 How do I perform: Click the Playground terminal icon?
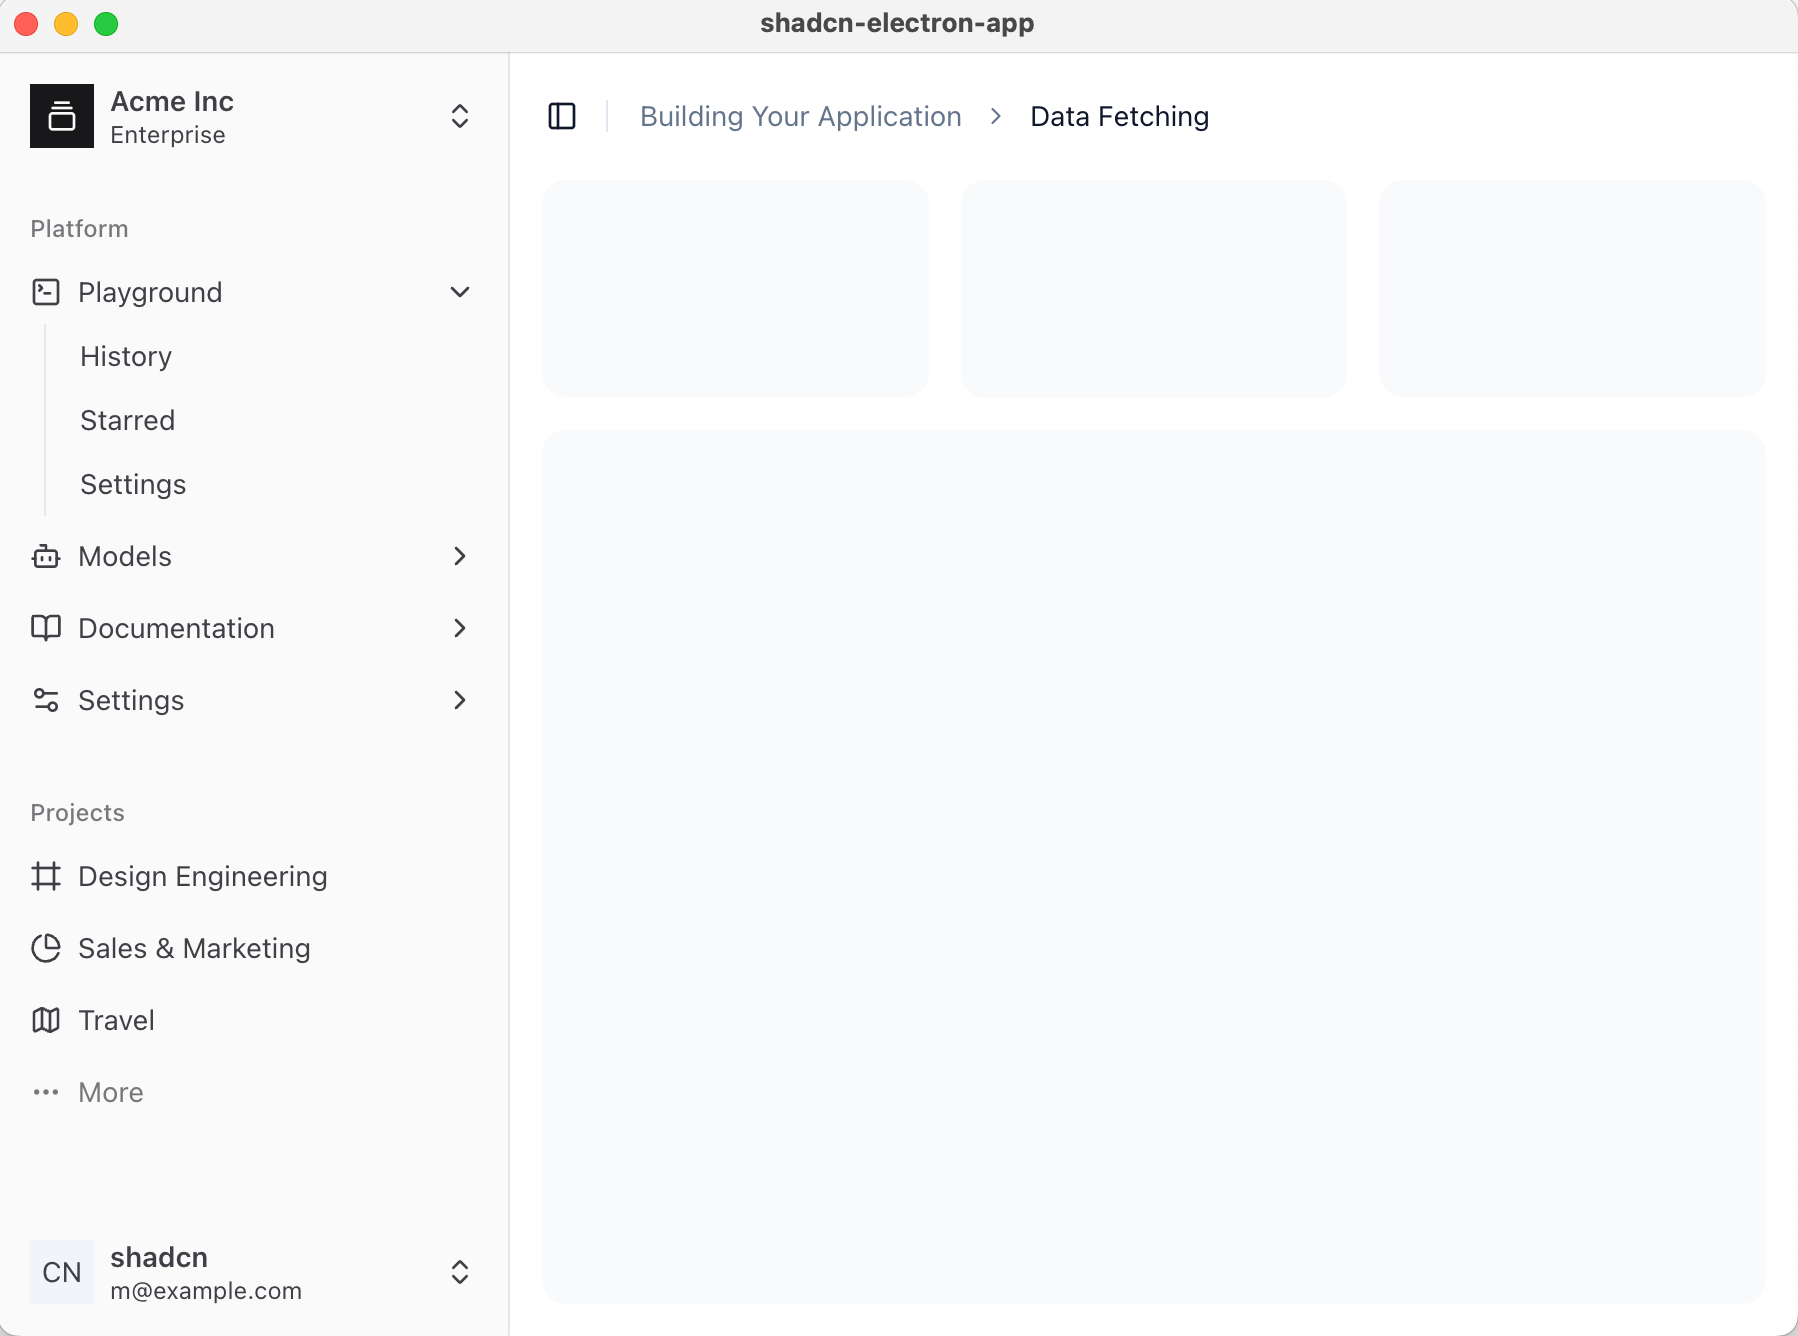(46, 292)
